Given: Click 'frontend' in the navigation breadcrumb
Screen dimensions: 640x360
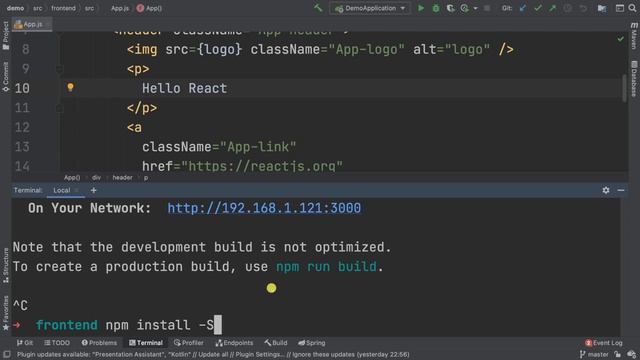Looking at the screenshot, I should [x=63, y=8].
